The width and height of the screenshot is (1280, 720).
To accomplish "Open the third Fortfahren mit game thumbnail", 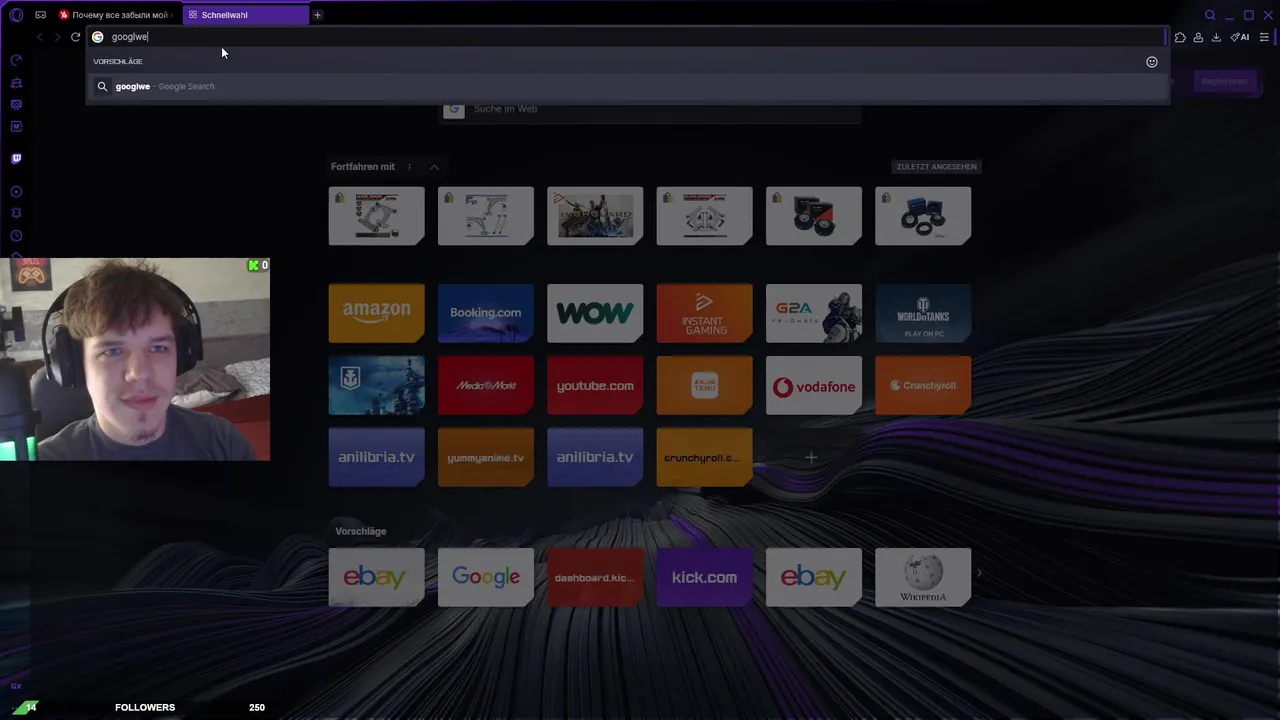I will coord(594,216).
